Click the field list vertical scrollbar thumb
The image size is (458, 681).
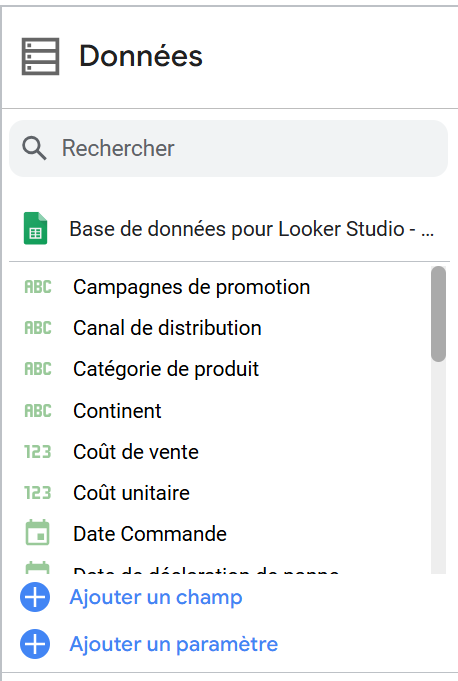point(438,314)
